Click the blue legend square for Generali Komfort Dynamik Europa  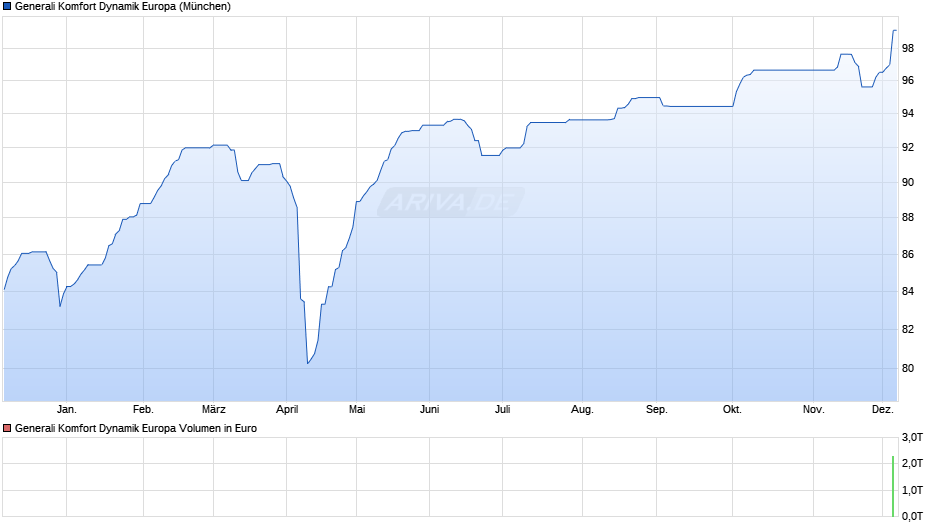click(x=7, y=7)
